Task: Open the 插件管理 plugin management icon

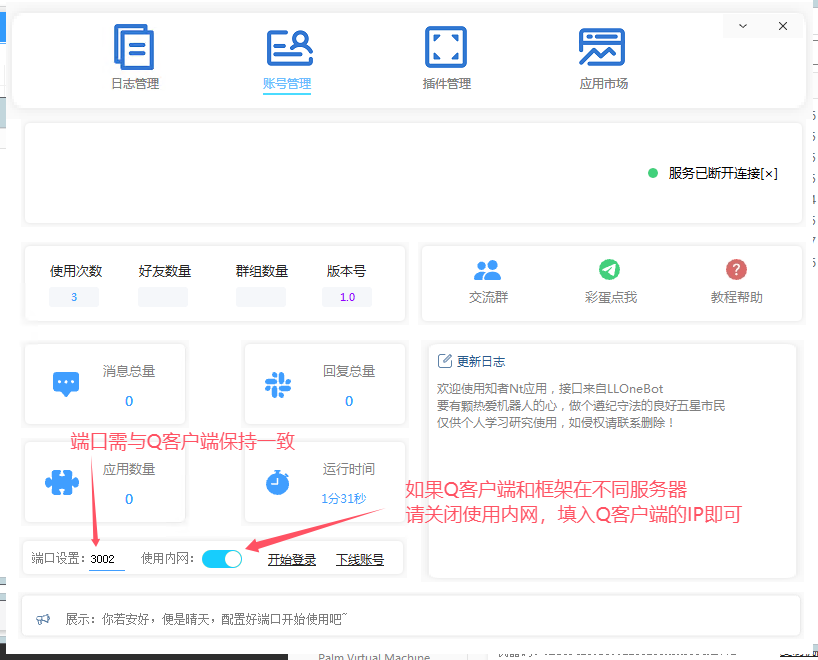Action: click(446, 47)
